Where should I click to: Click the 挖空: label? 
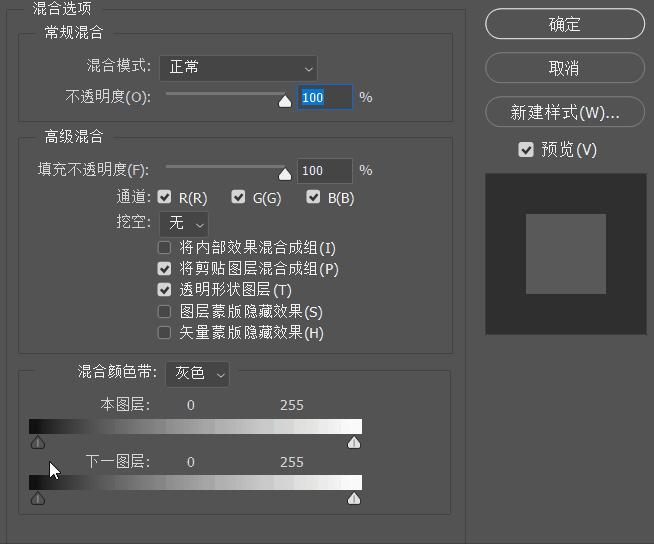coord(133,222)
